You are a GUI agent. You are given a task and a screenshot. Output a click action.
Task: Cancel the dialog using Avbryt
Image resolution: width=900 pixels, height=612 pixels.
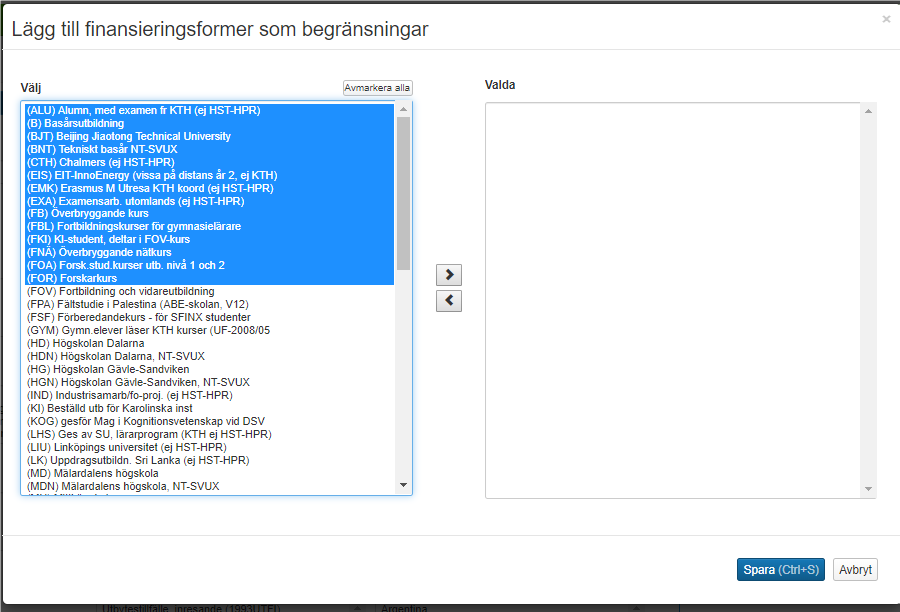point(855,570)
